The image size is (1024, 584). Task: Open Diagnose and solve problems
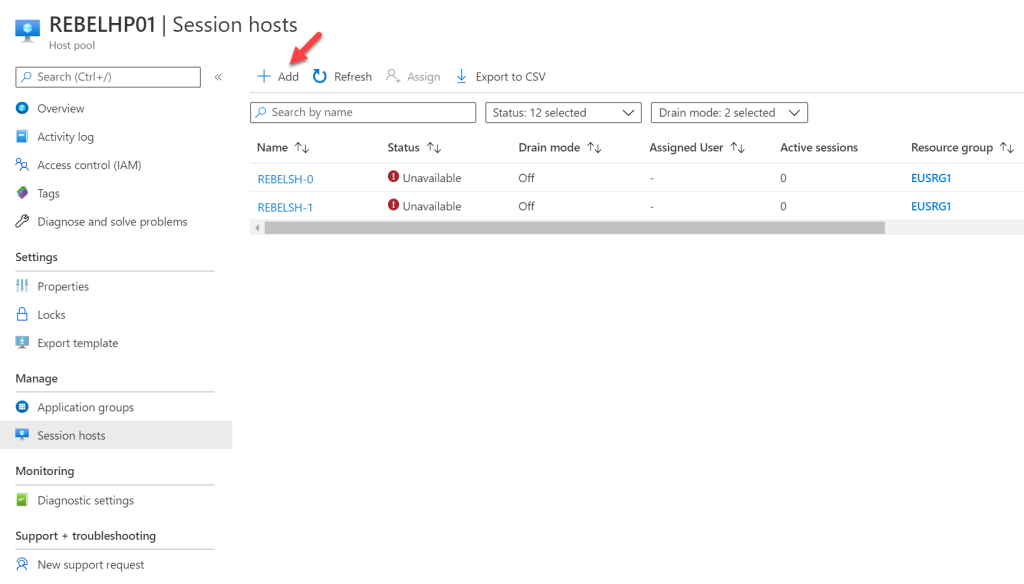[22, 221]
